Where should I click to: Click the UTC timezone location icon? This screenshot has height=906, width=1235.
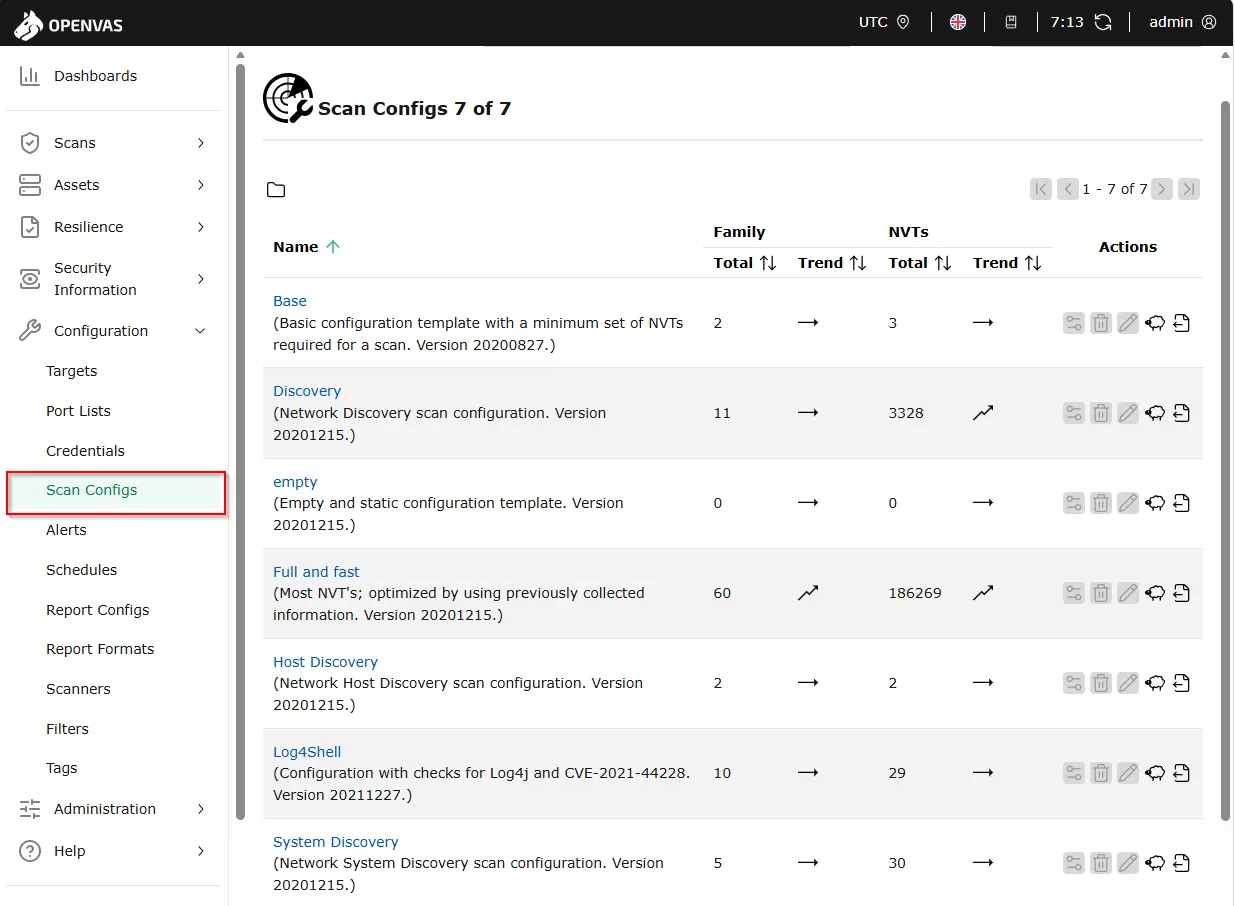click(903, 22)
